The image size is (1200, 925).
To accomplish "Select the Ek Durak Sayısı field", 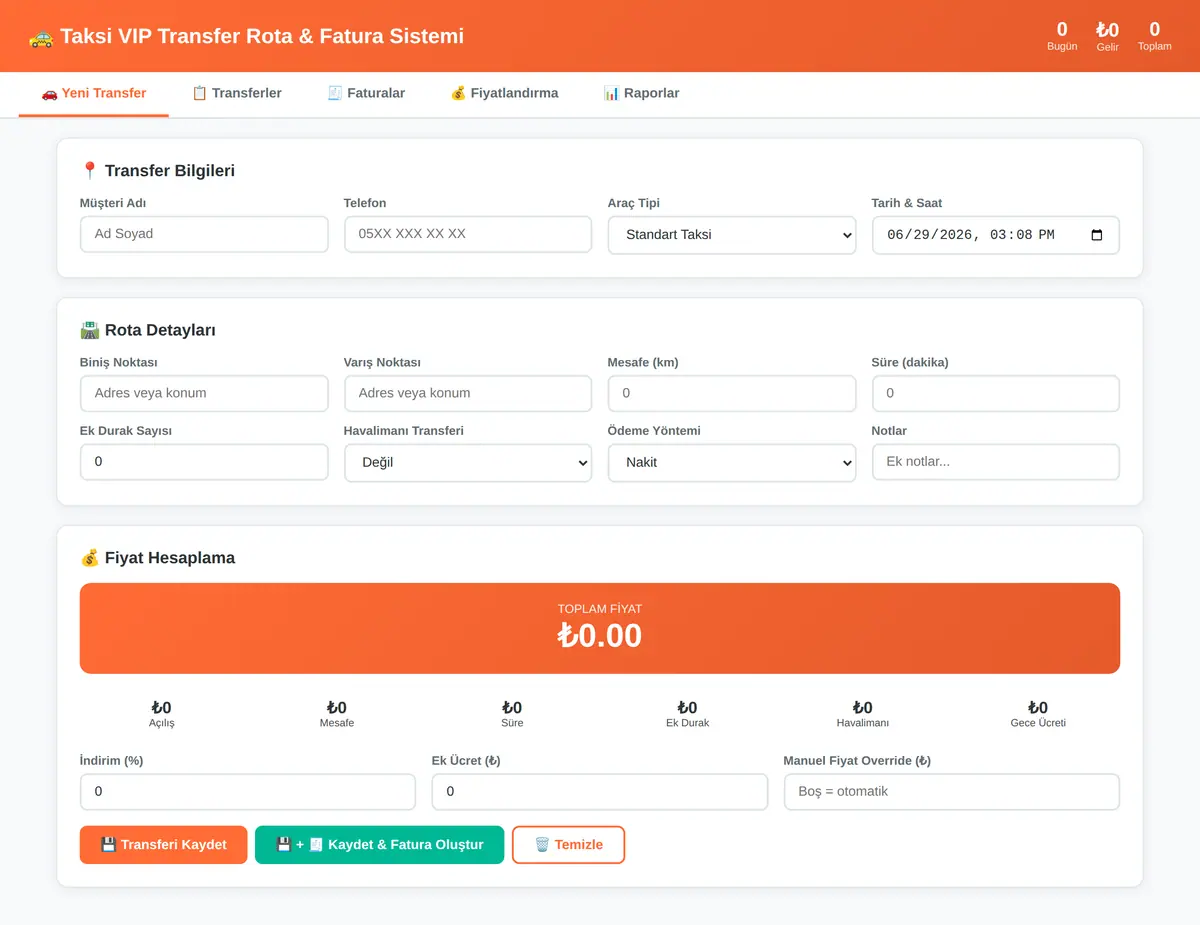I will click(204, 462).
